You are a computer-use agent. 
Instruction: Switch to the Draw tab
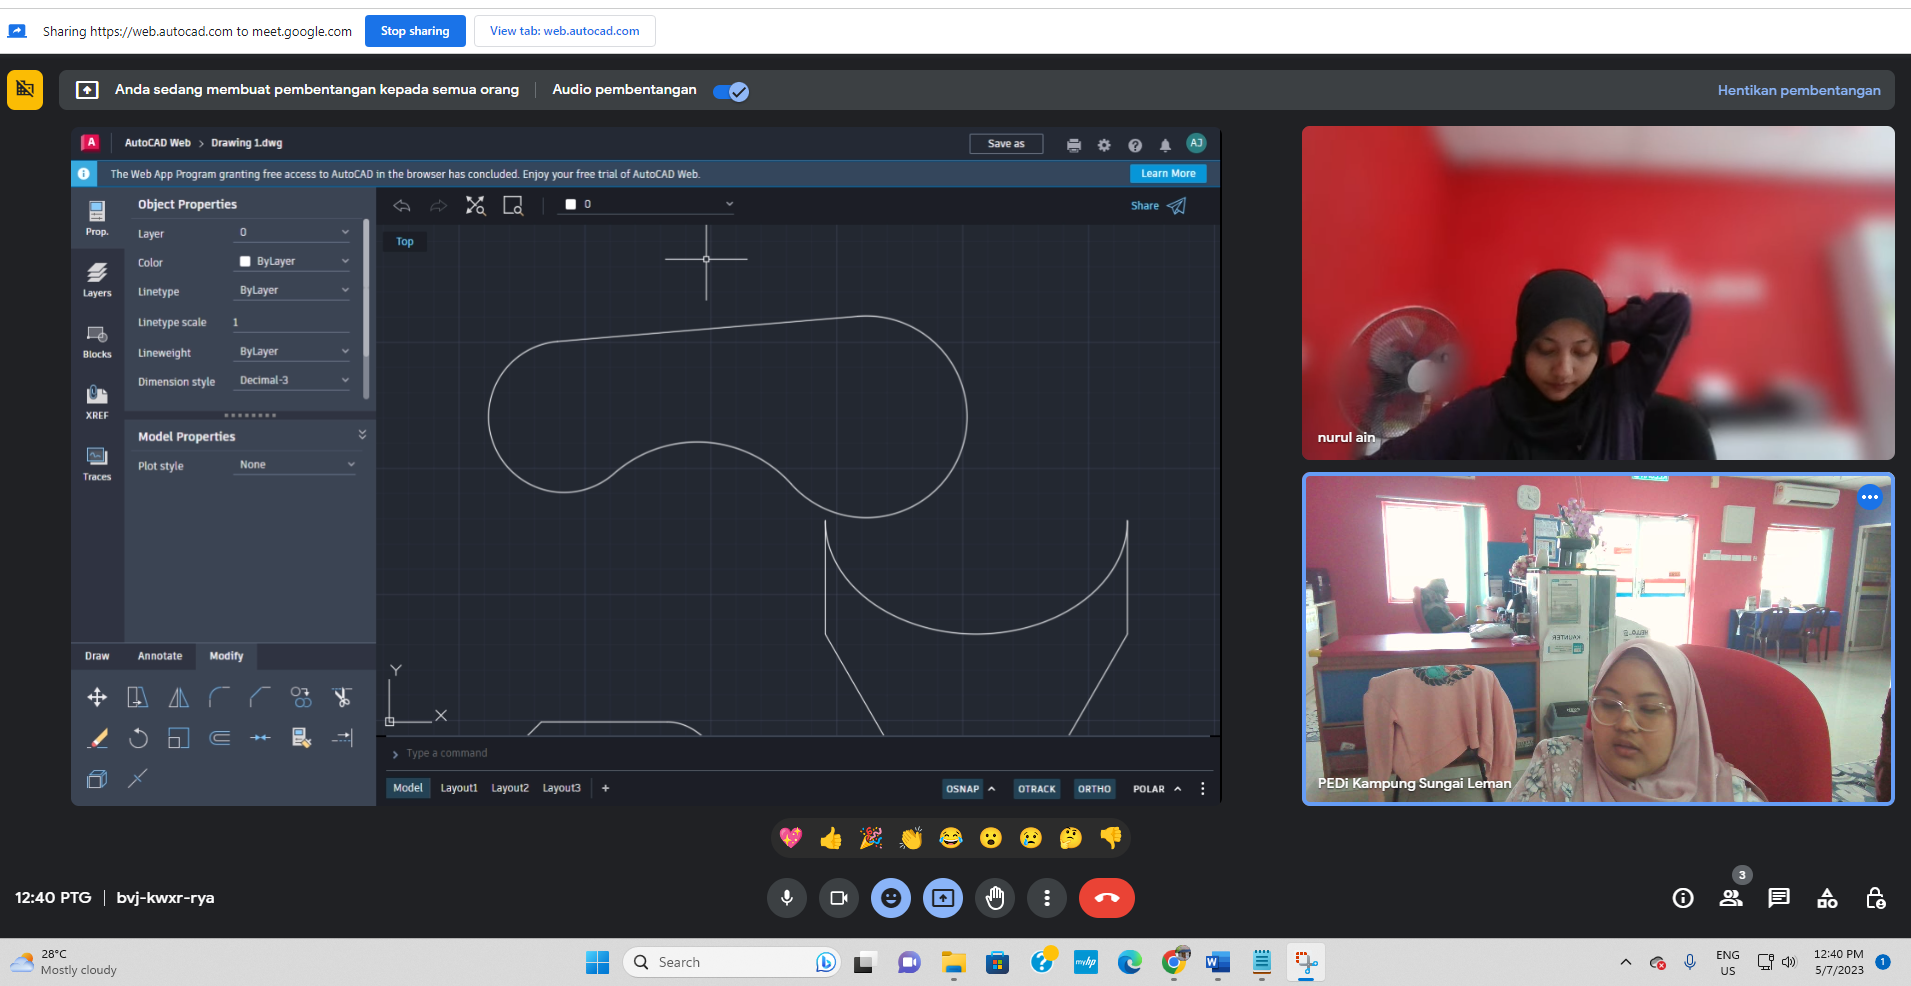[x=97, y=656]
